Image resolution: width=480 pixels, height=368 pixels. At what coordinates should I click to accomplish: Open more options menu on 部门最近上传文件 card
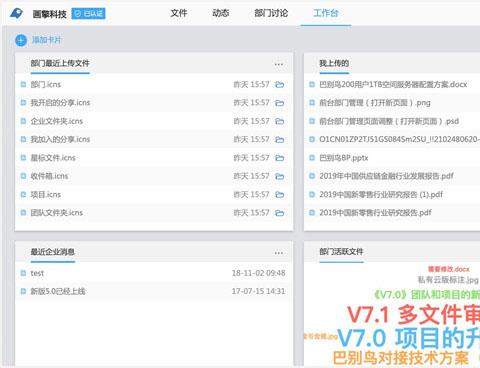click(279, 64)
